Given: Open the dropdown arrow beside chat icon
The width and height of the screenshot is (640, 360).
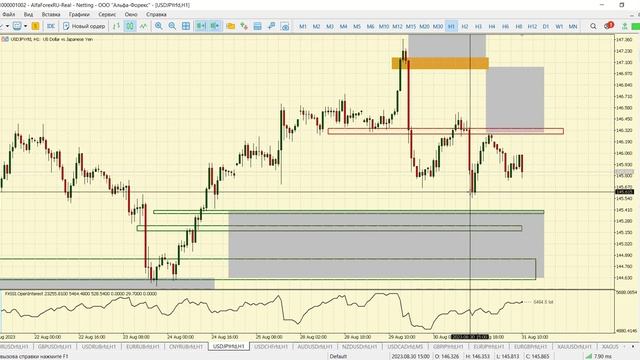Looking at the screenshot, I should click(x=25, y=26).
